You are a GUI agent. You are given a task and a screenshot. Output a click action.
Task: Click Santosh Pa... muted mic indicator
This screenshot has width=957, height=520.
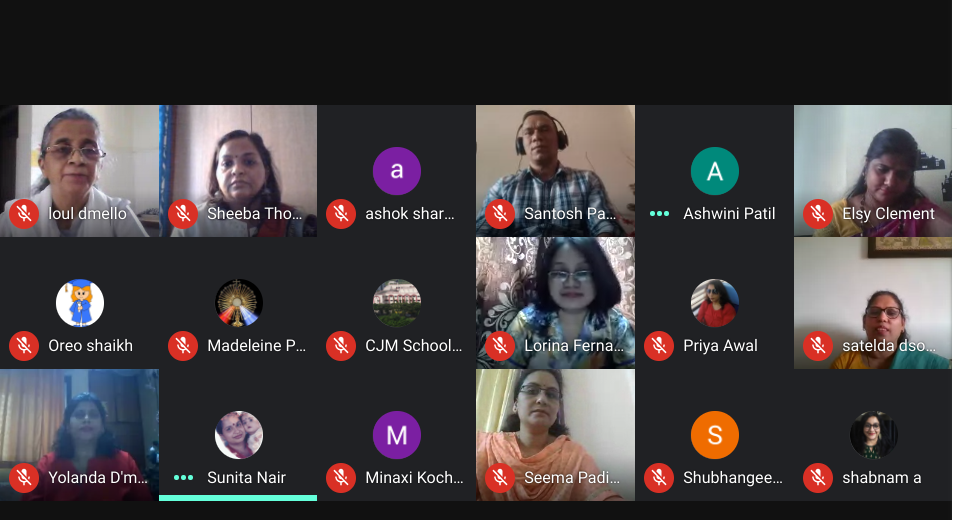(500, 214)
